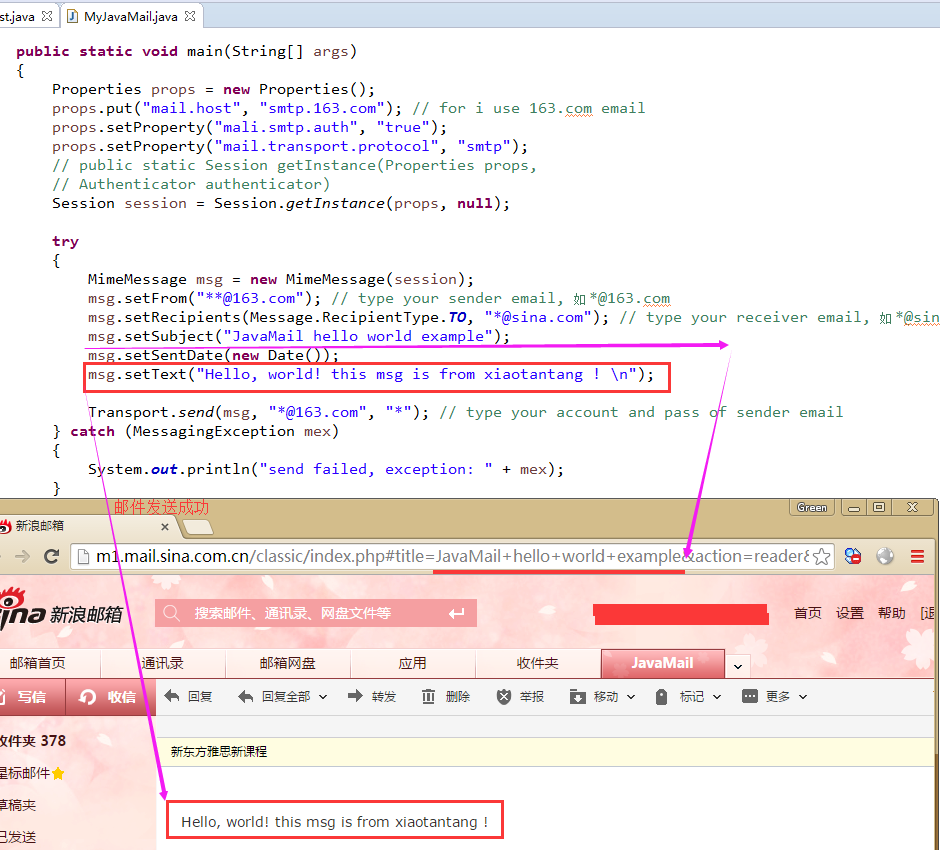940x850 pixels.
Task: Open the browser hamburger menu
Action: click(x=917, y=556)
